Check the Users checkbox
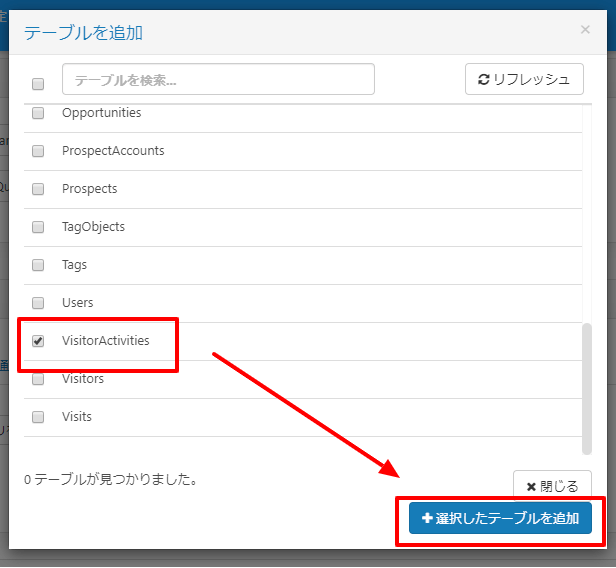Viewport: 616px width, 568px height. click(38, 303)
